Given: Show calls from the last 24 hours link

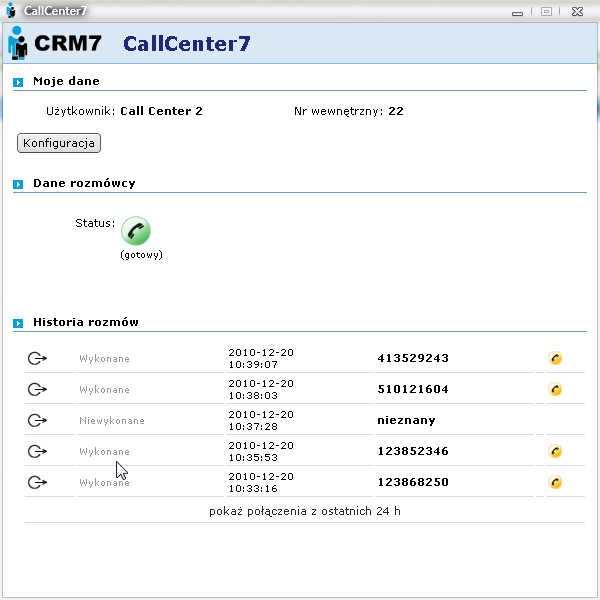Looking at the screenshot, I should point(305,511).
